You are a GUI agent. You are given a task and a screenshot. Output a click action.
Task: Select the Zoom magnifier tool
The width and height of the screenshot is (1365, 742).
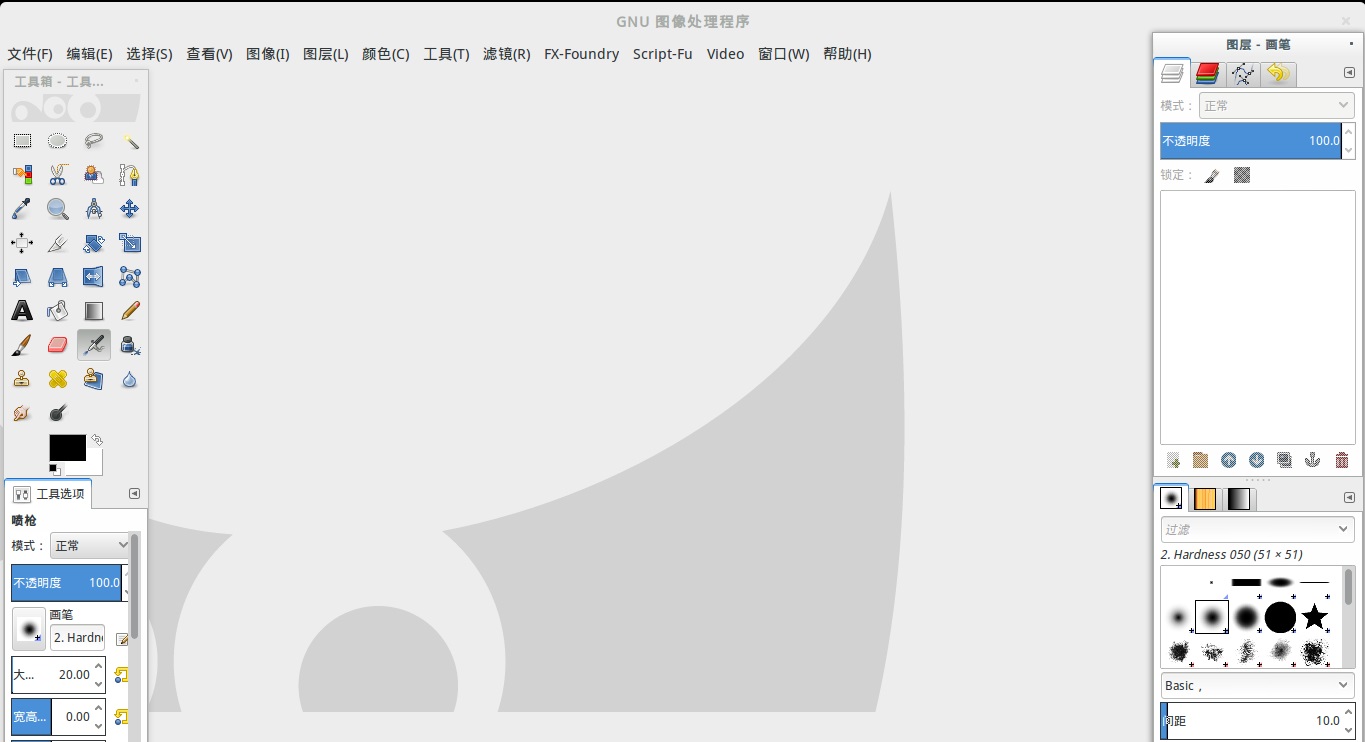point(58,209)
